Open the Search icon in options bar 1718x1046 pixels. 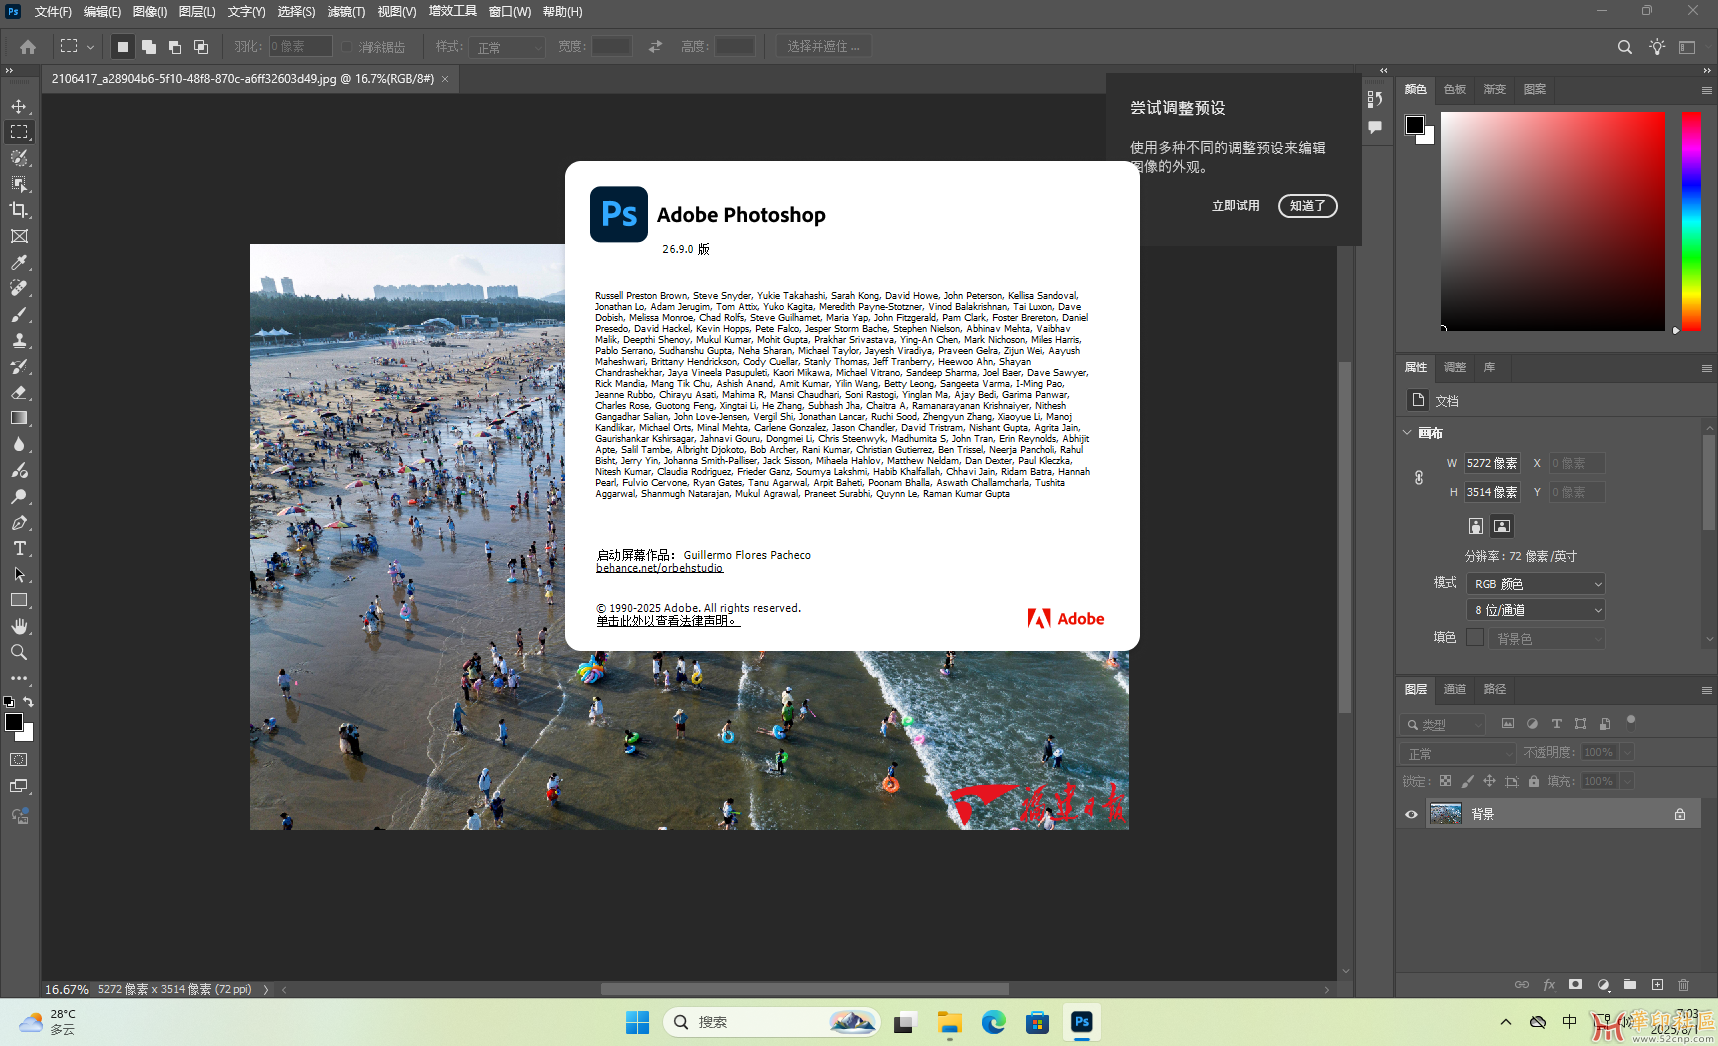[1625, 47]
